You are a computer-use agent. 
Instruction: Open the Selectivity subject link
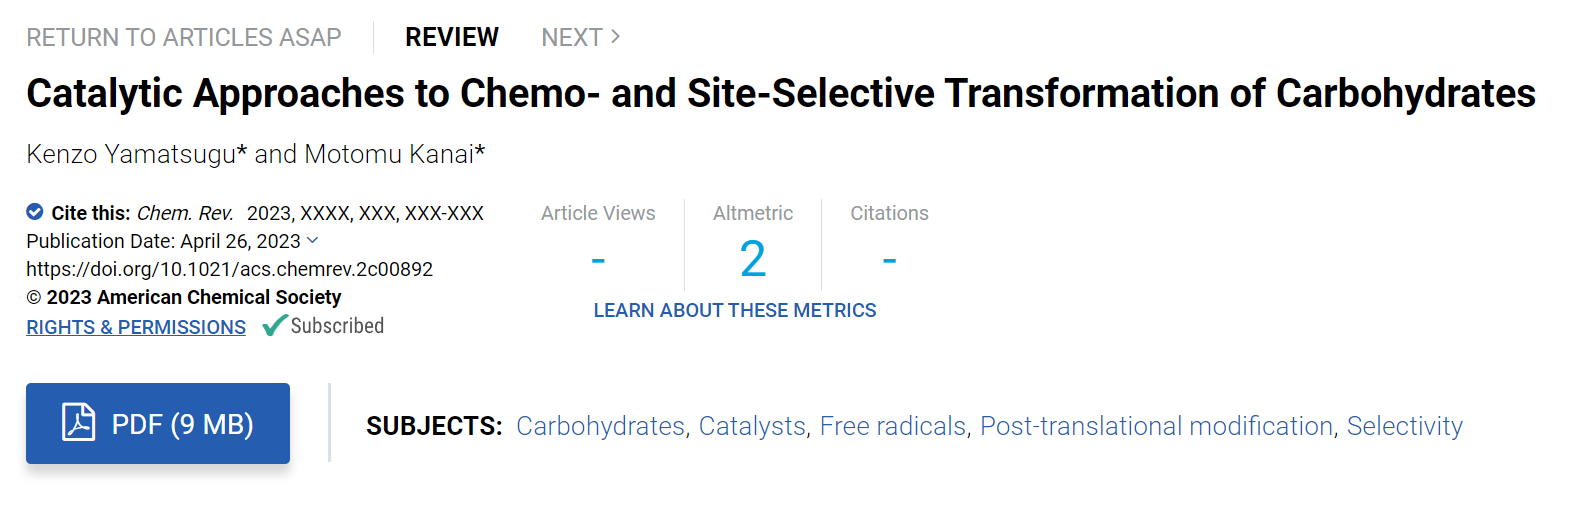(1405, 426)
